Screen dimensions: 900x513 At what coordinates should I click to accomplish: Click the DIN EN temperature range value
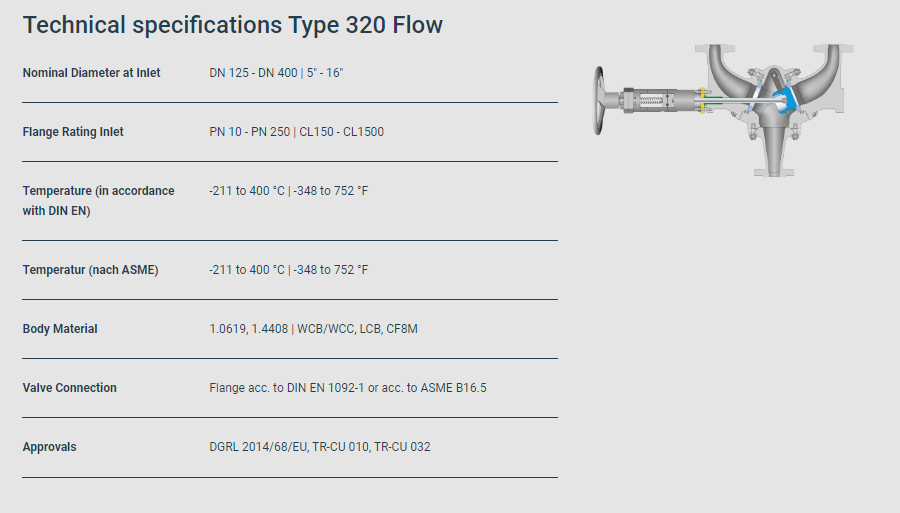[288, 191]
